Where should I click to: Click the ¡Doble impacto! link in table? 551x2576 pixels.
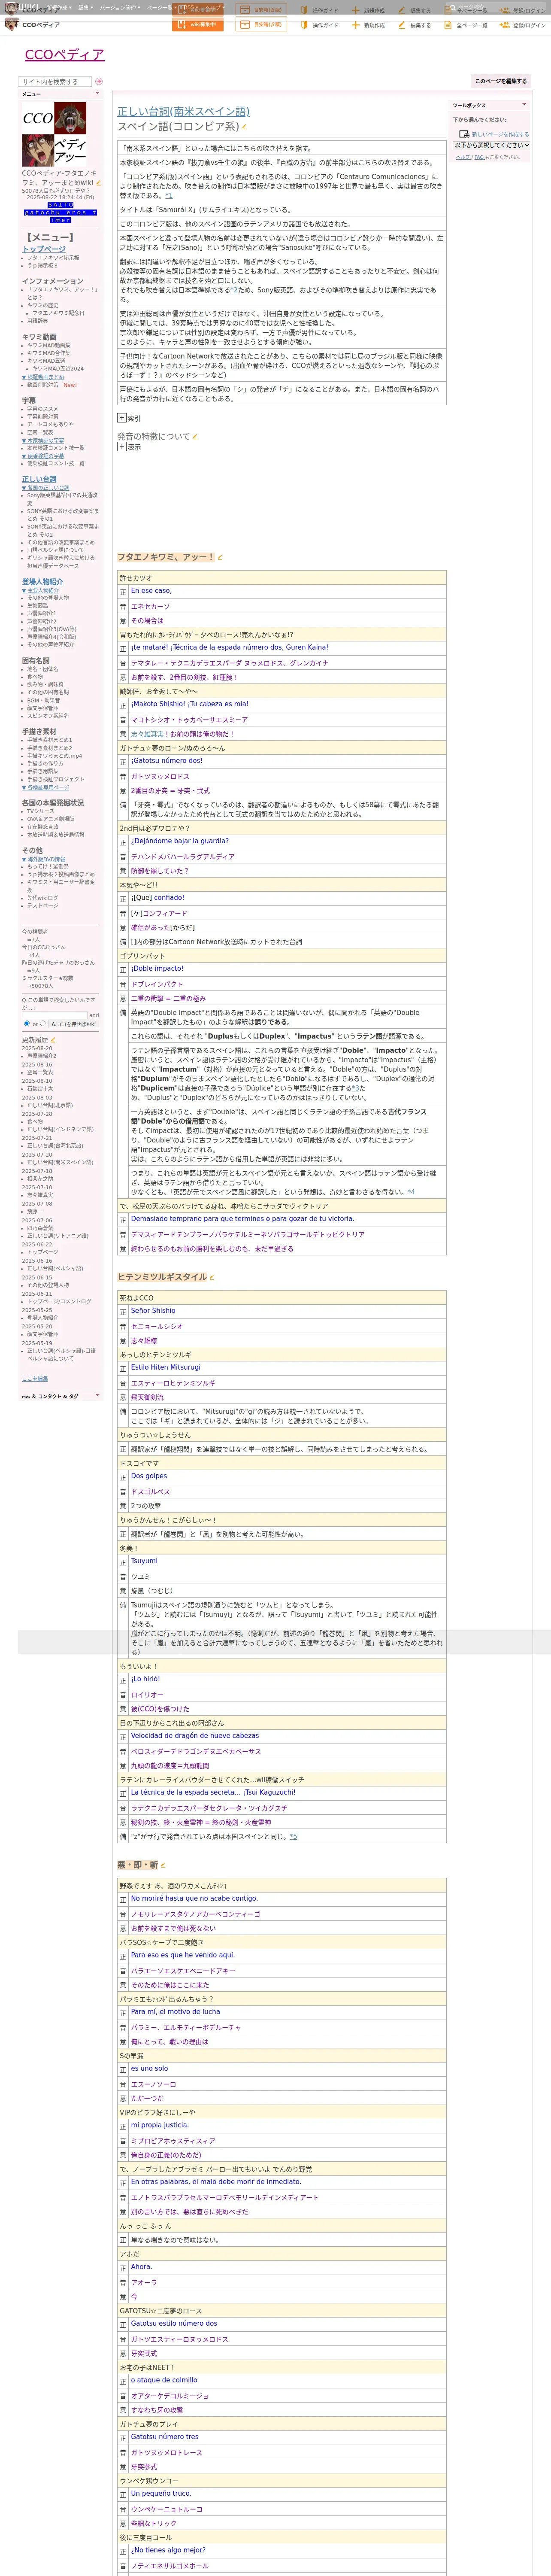click(157, 968)
